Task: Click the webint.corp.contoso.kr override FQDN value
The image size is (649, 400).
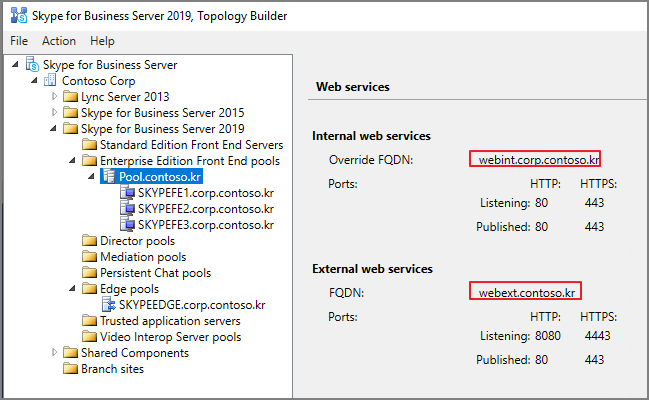Action: click(539, 160)
